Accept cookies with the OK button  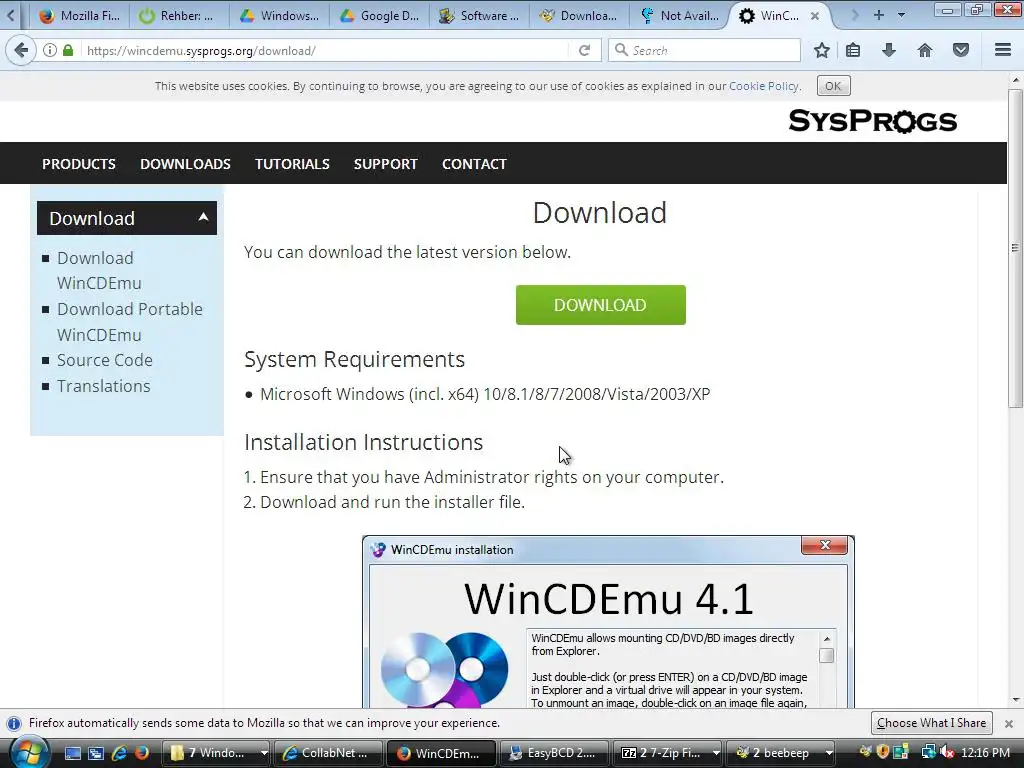tap(833, 86)
